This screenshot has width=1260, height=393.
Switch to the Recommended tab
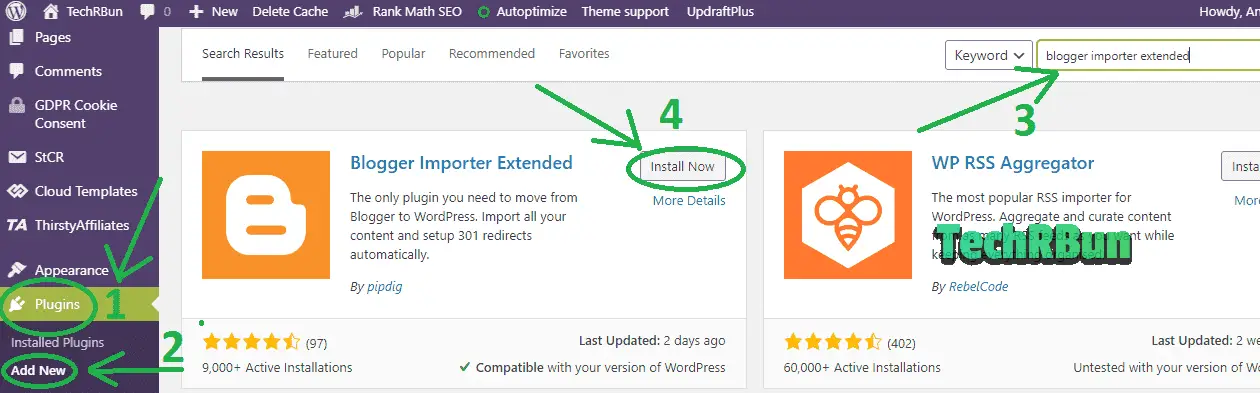[x=492, y=53]
